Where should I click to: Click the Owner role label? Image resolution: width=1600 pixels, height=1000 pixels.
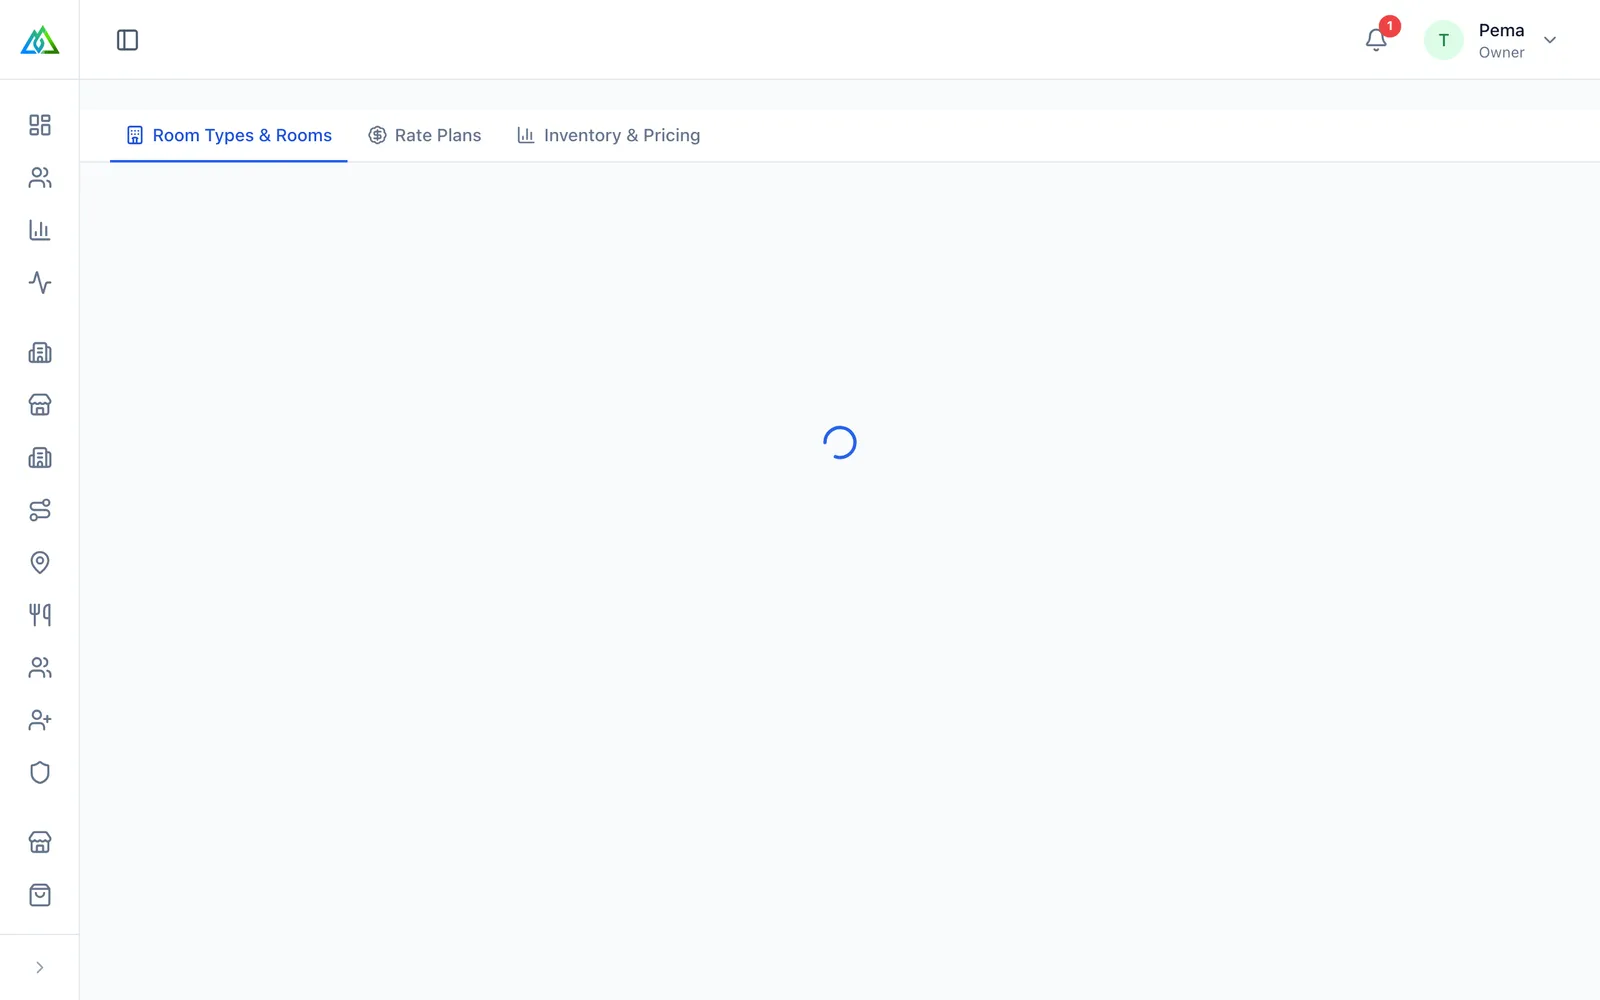pos(1501,53)
